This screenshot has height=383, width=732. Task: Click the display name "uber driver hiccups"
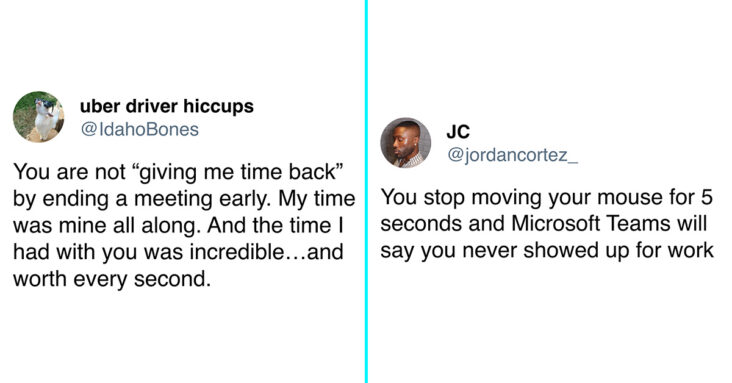(167, 106)
